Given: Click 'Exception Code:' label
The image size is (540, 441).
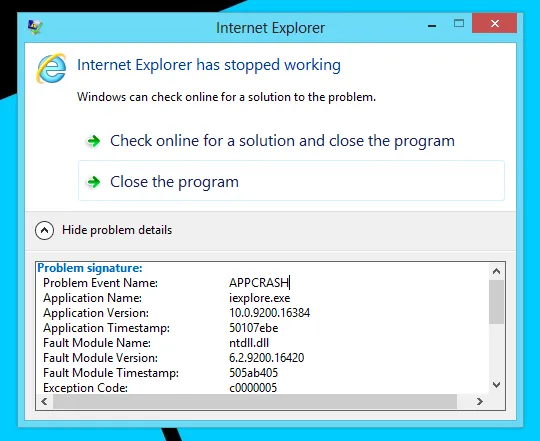Looking at the screenshot, I should 85,388.
